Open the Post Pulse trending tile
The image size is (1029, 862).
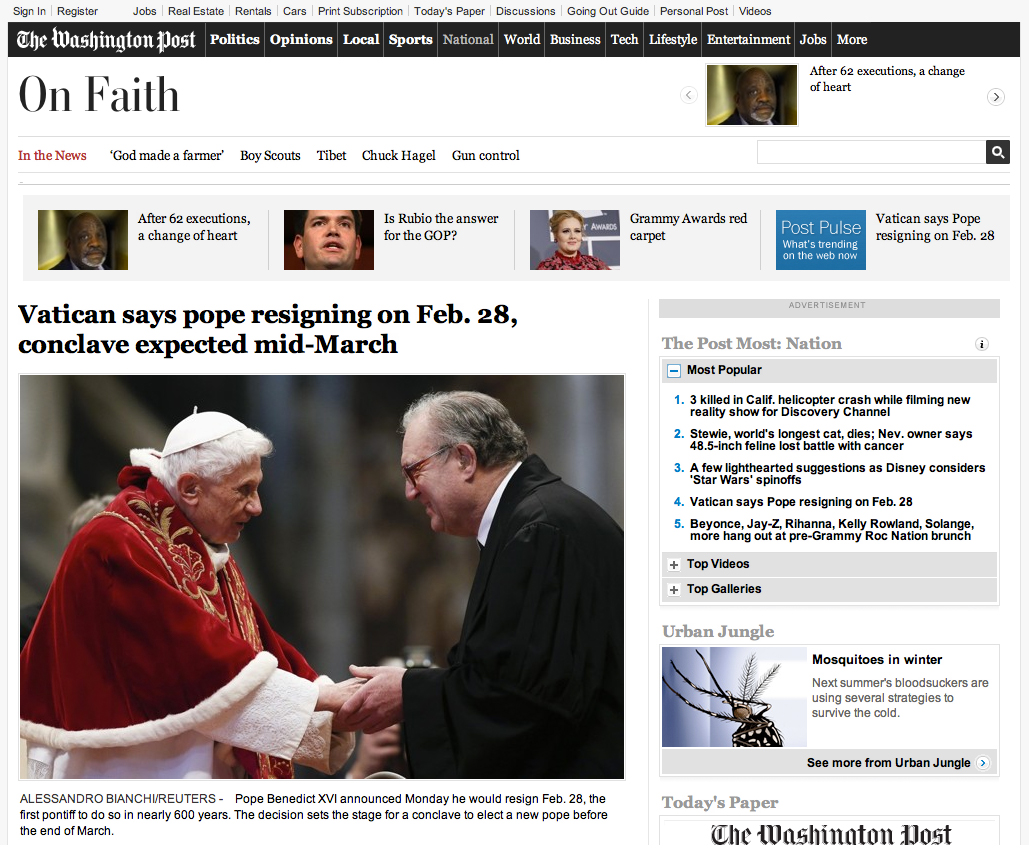click(820, 239)
